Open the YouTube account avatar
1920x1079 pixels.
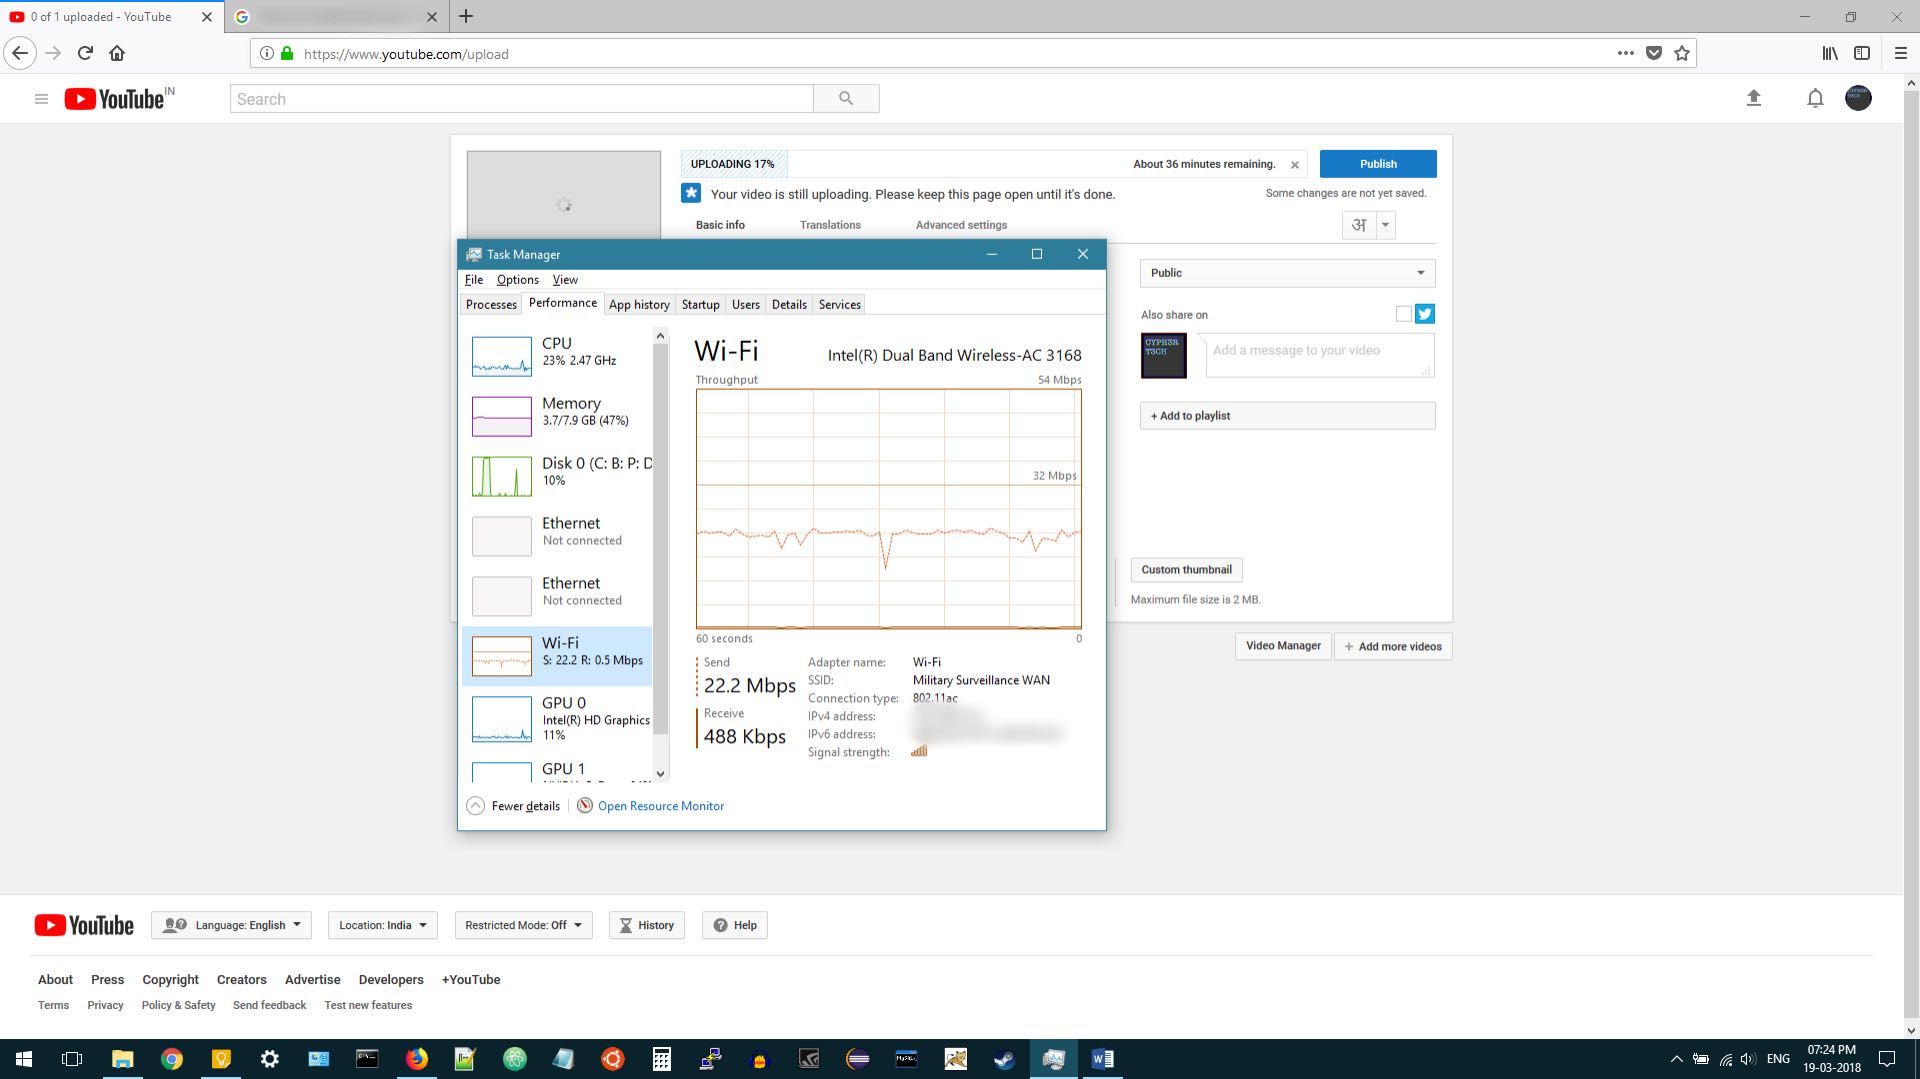click(x=1858, y=98)
